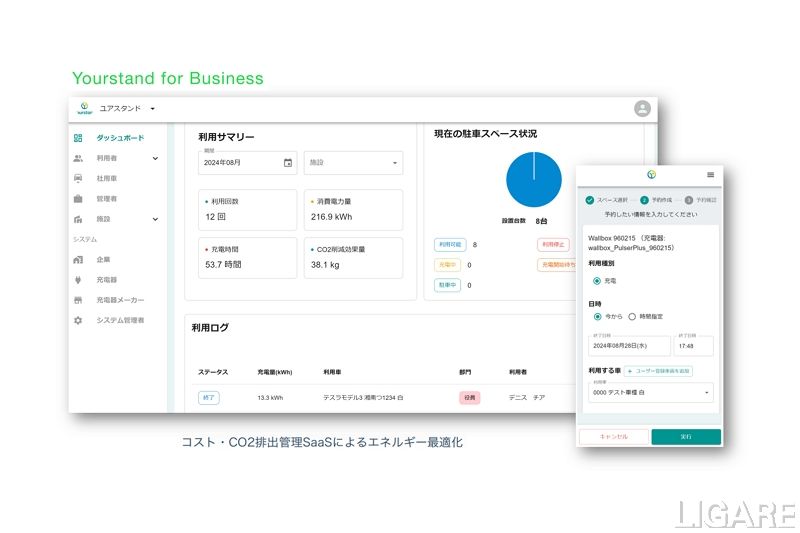Click the 充電器 plug icon
Viewport: 800px width, 533px height.
click(x=78, y=279)
